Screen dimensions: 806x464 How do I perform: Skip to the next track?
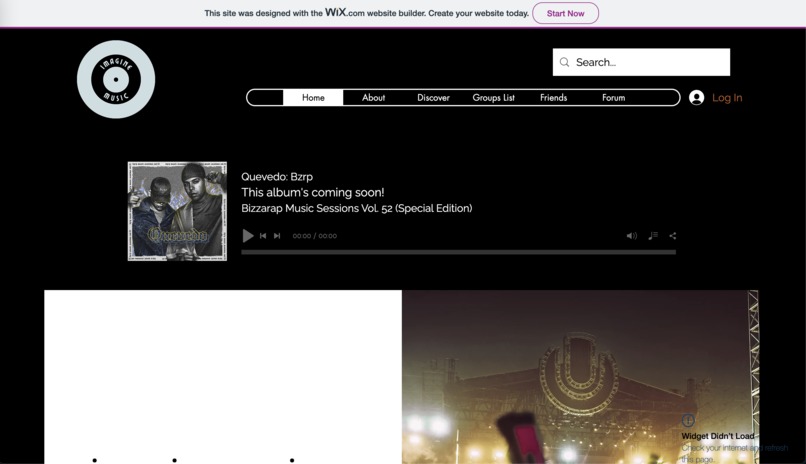click(277, 236)
